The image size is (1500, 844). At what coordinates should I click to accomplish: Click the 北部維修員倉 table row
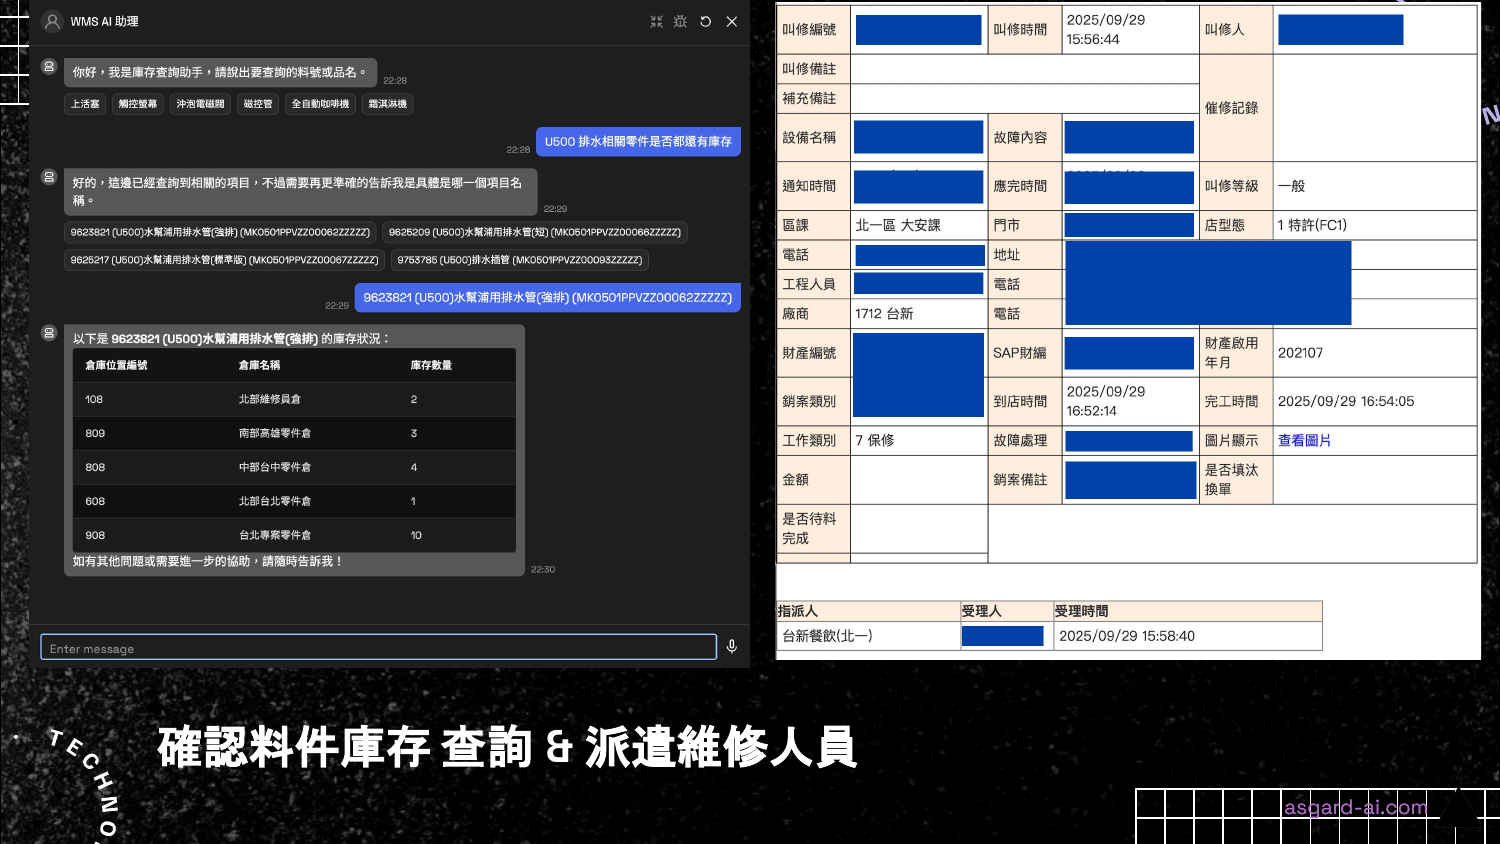point(295,399)
